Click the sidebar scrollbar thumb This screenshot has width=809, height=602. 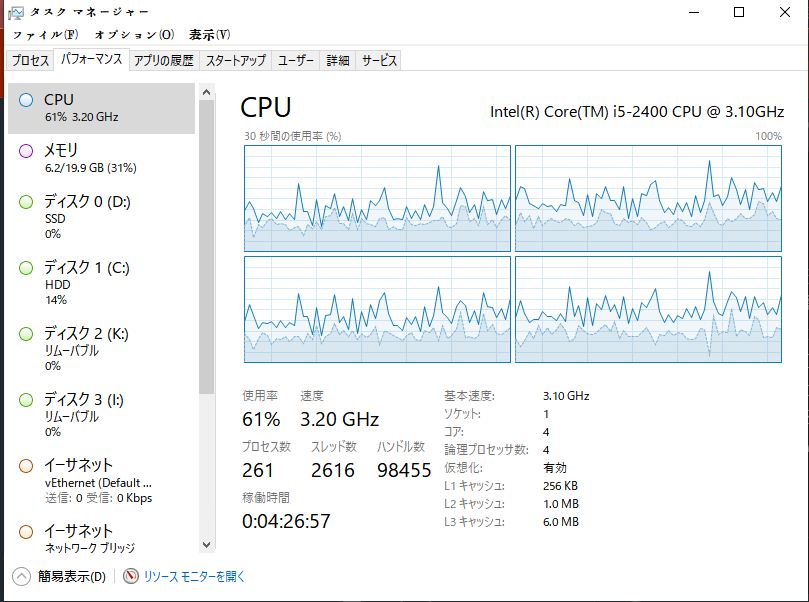(206, 248)
